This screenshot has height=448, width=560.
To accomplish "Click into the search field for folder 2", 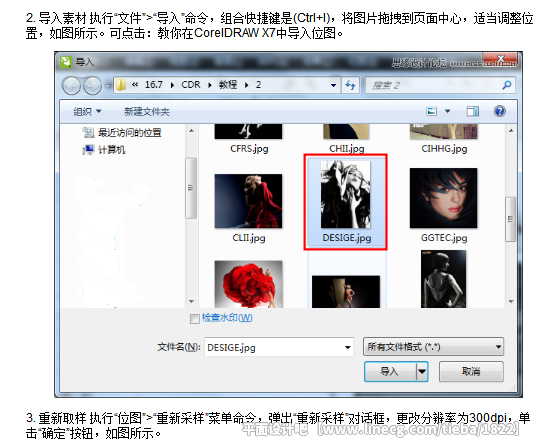I will click(x=440, y=85).
